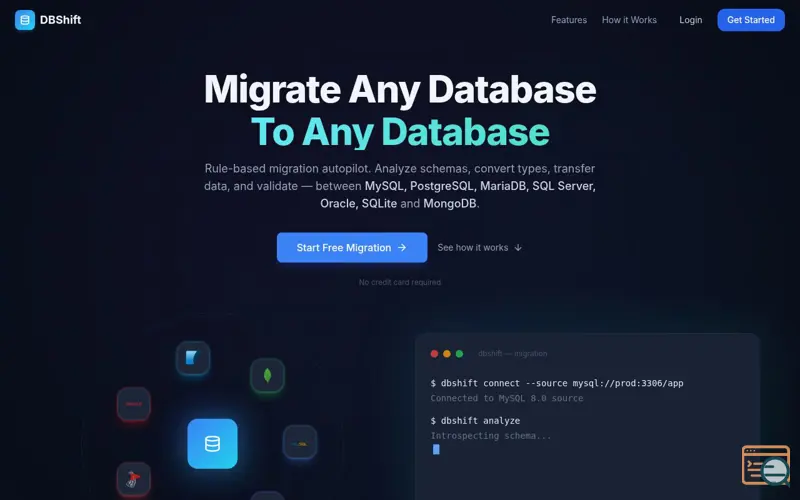The height and width of the screenshot is (500, 800).
Task: Click the arrow in Start Free Migration
Action: tap(402, 247)
